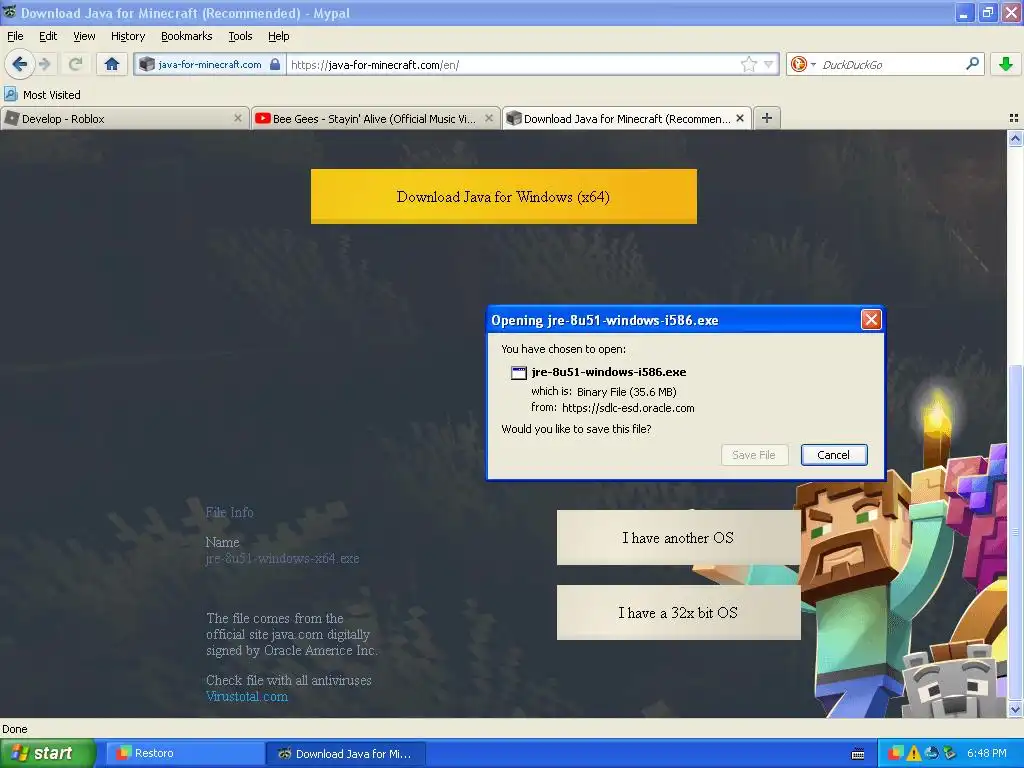
Task: Go back with the back arrow button
Action: click(19, 64)
